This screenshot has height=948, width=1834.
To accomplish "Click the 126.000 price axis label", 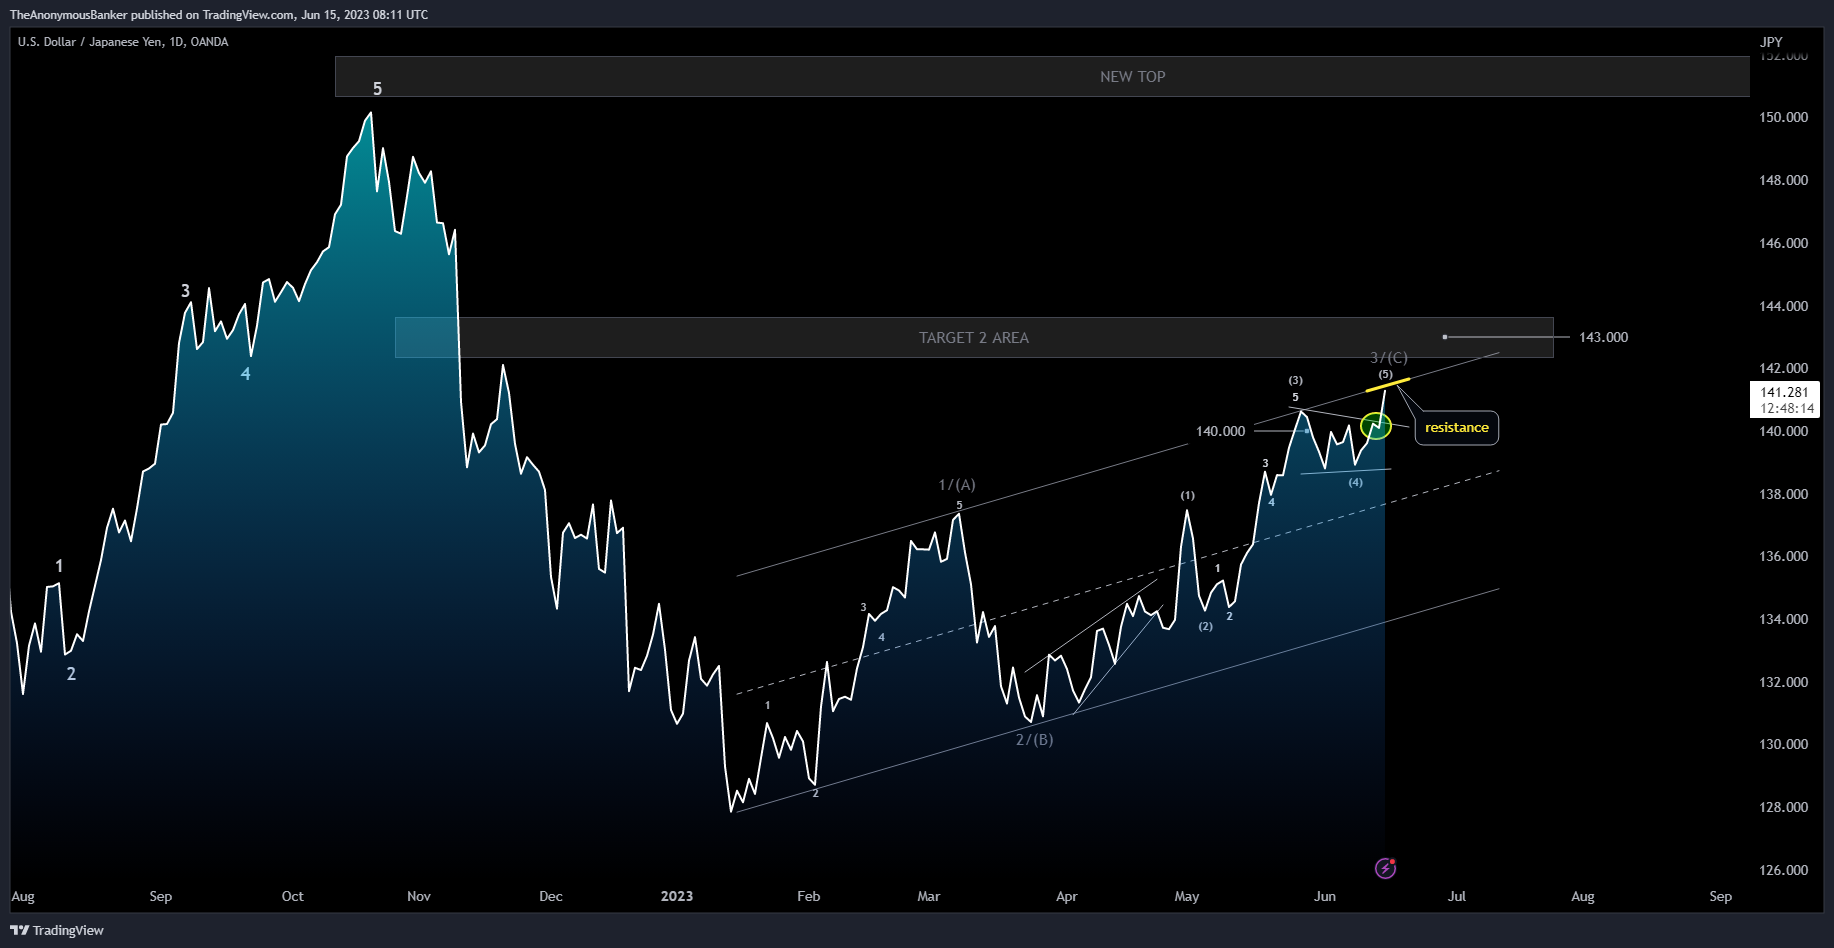I will [x=1783, y=870].
